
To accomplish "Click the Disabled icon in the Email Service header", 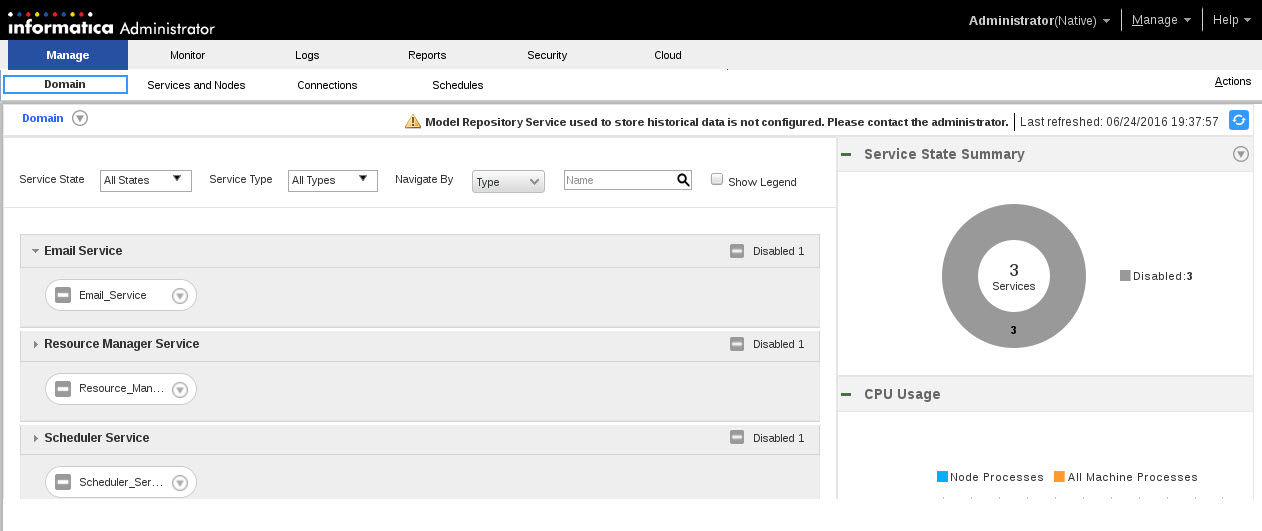I will [737, 251].
